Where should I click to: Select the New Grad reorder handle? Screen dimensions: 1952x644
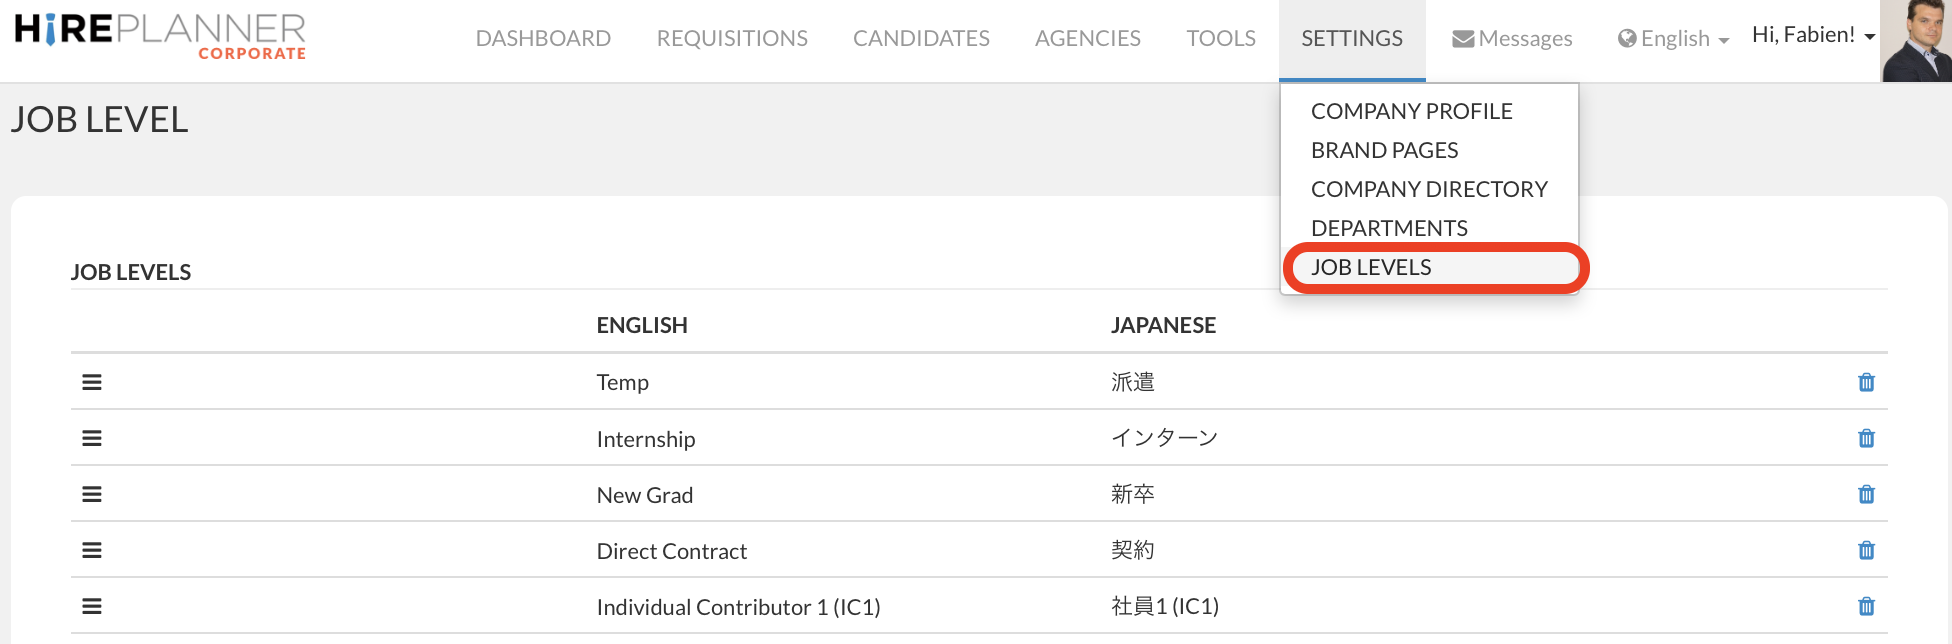(x=92, y=494)
